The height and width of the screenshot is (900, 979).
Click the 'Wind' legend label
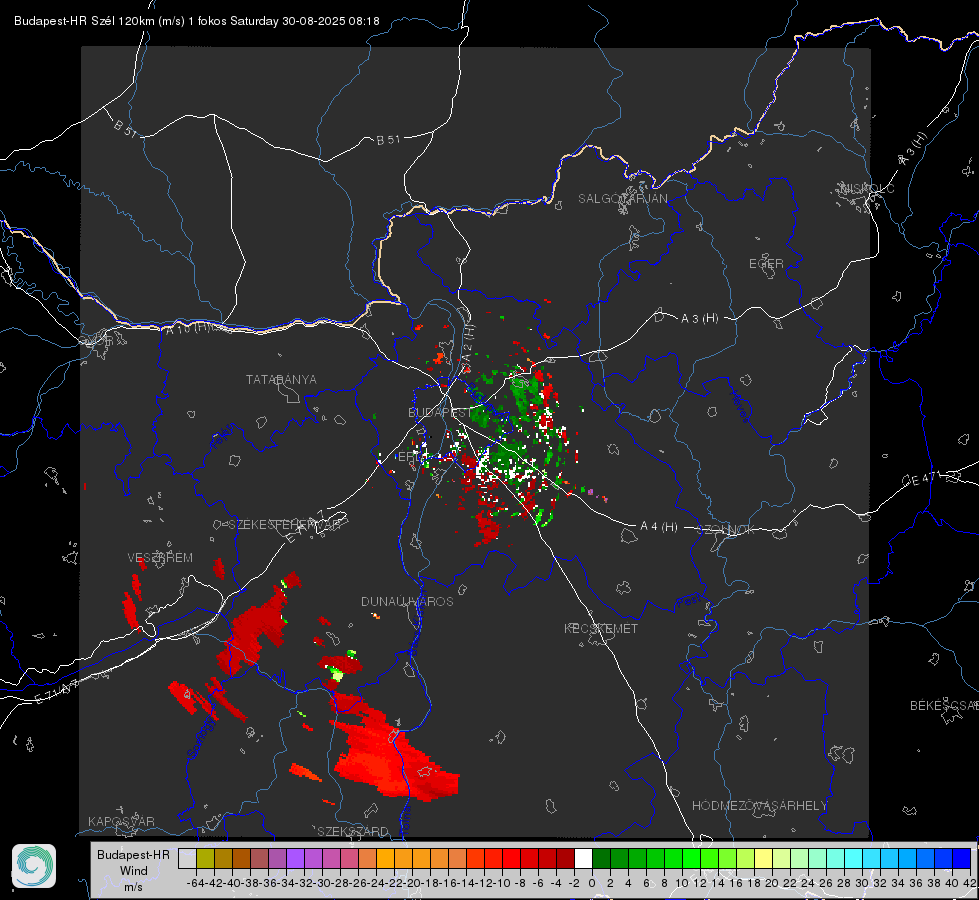coord(134,871)
